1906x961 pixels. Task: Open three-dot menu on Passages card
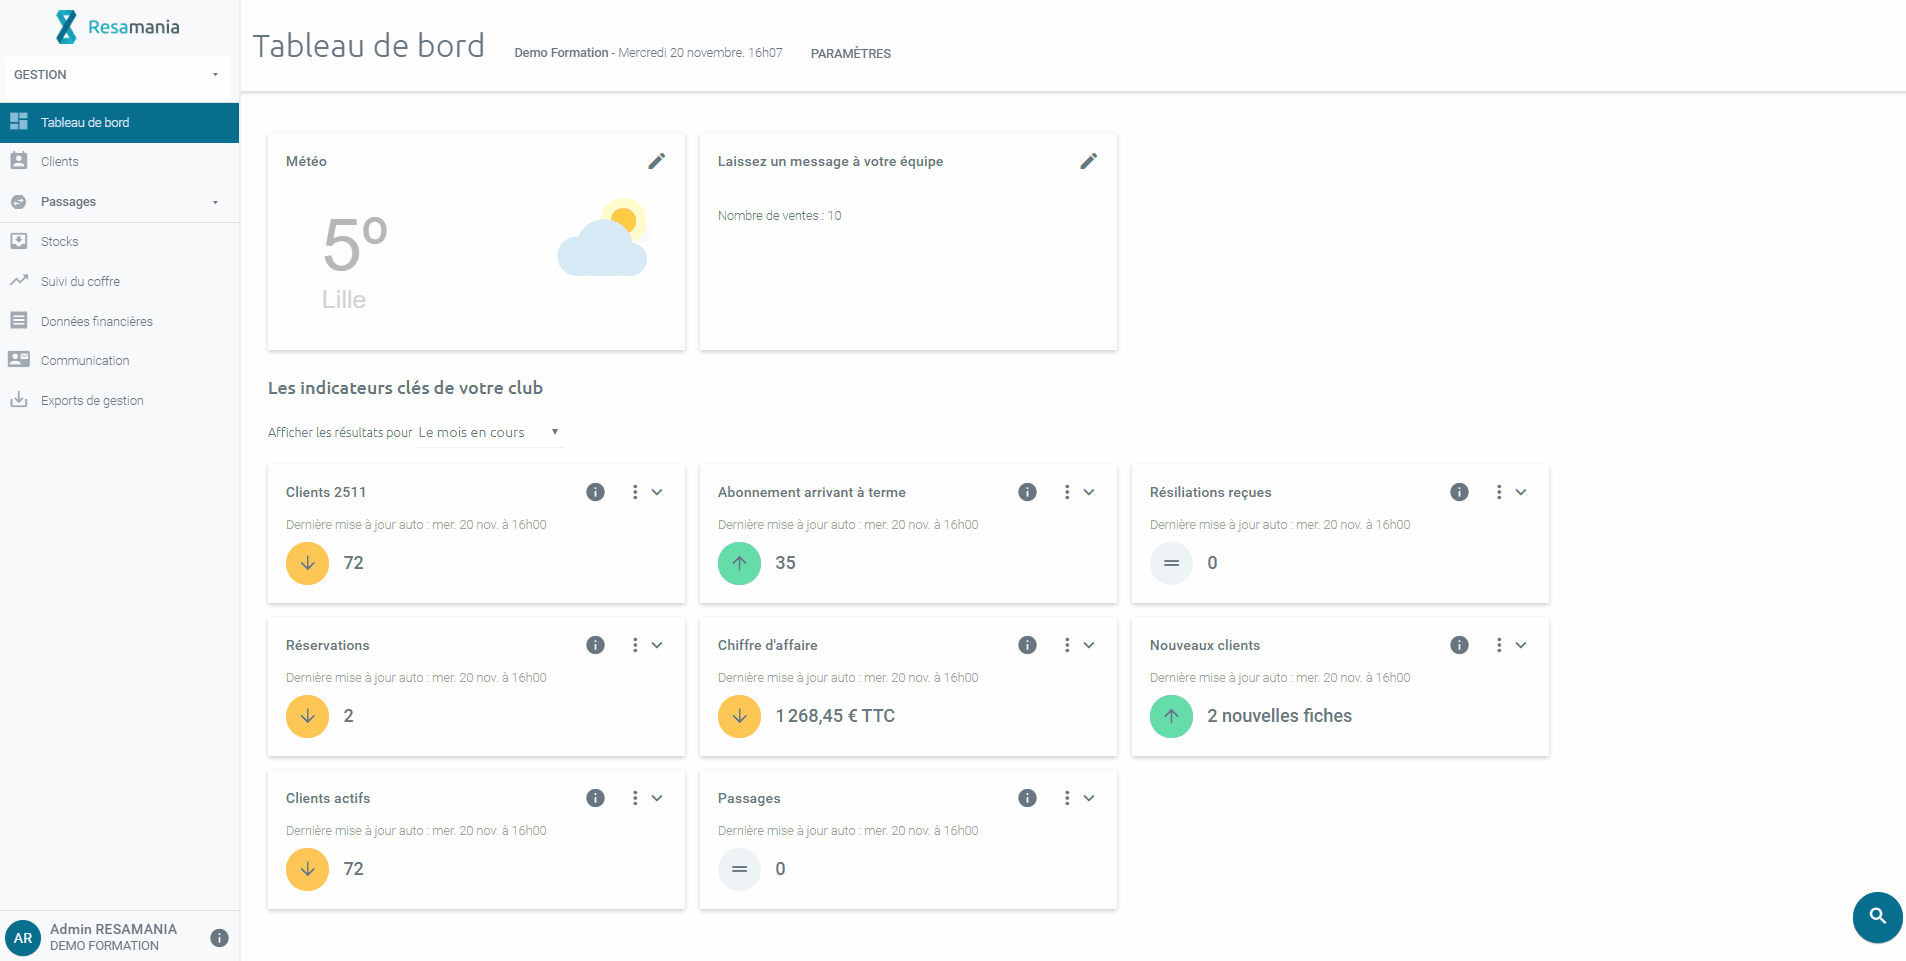point(1067,798)
